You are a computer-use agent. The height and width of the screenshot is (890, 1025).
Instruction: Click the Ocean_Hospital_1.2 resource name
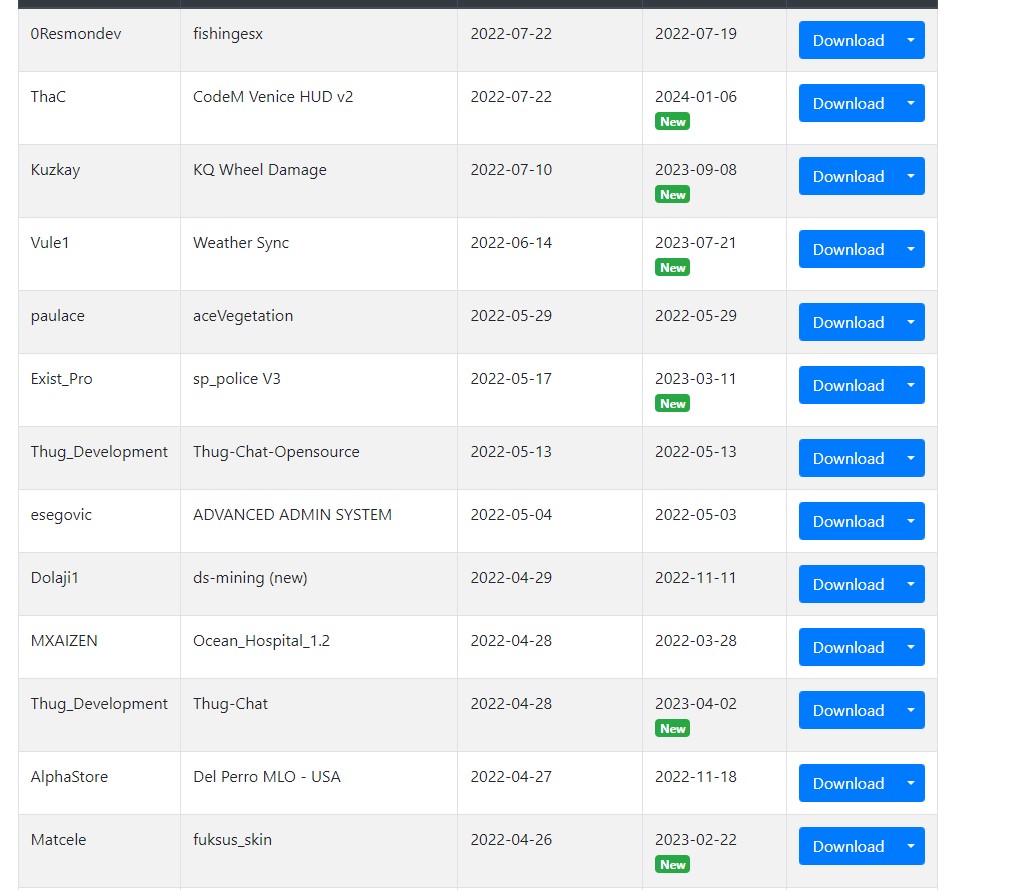(x=261, y=641)
